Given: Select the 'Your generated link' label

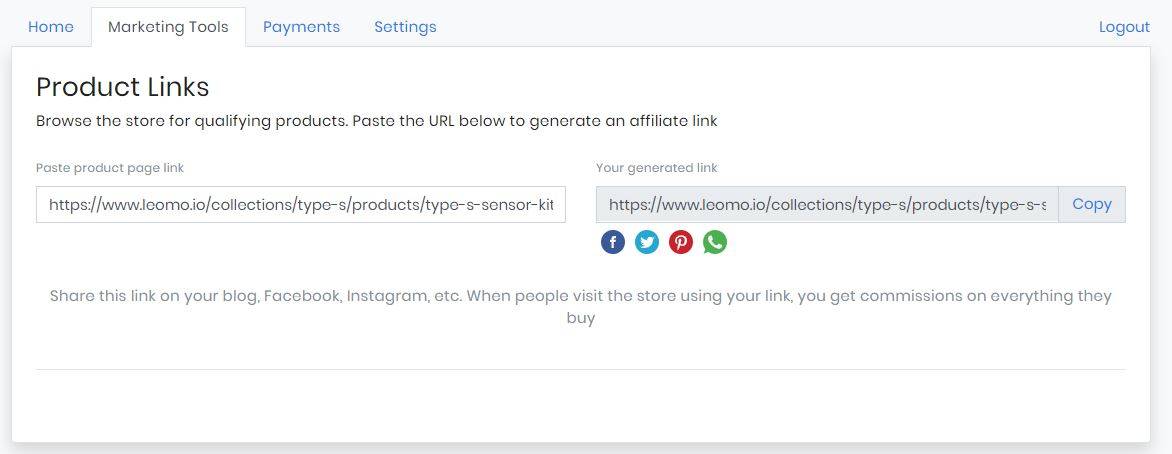Looking at the screenshot, I should [656, 168].
